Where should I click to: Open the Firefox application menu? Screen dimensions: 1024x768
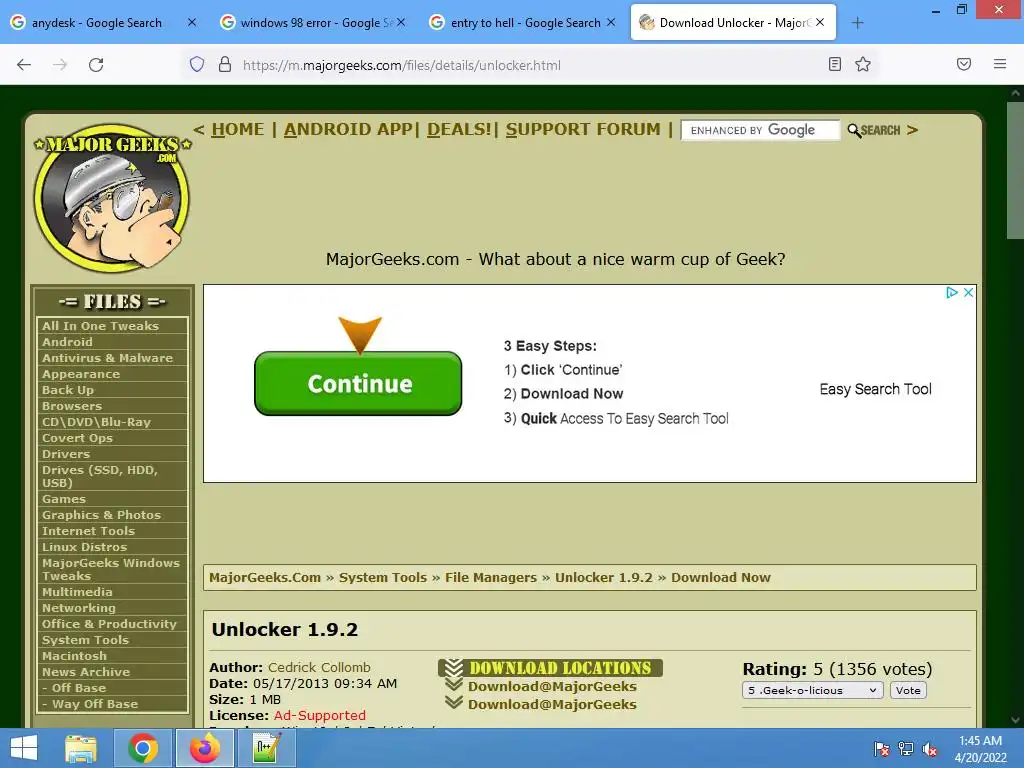(x=999, y=64)
